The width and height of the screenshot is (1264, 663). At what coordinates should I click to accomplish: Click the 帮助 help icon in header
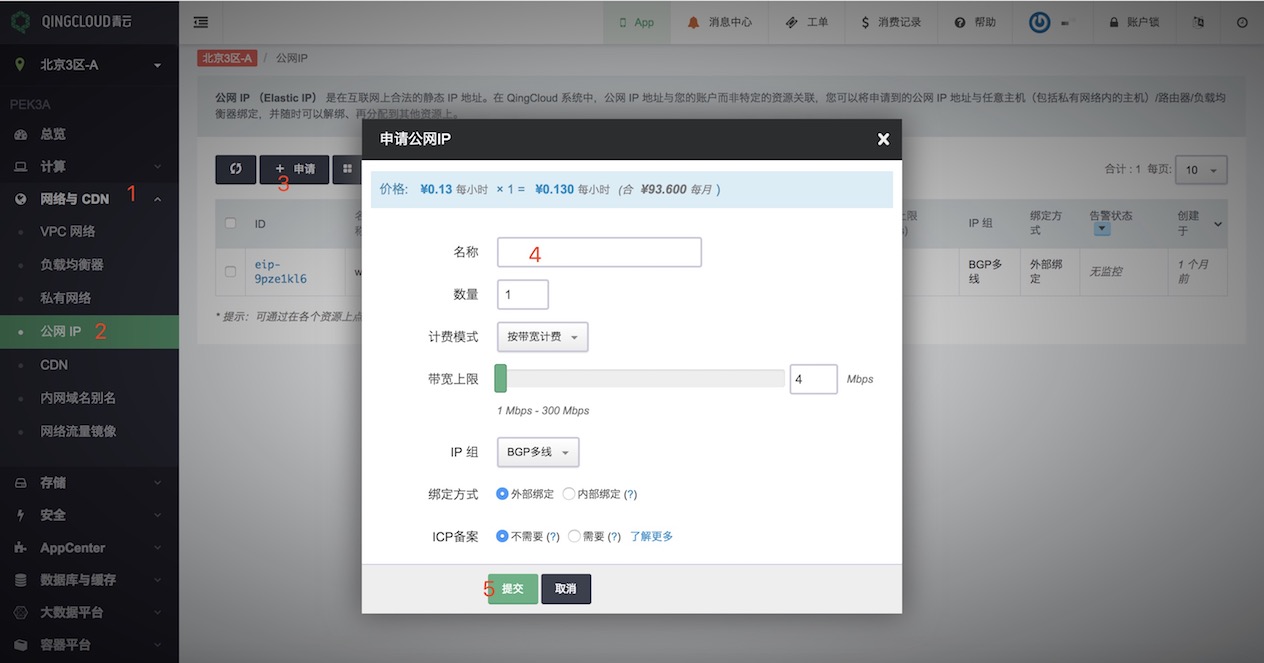pyautogui.click(x=960, y=22)
